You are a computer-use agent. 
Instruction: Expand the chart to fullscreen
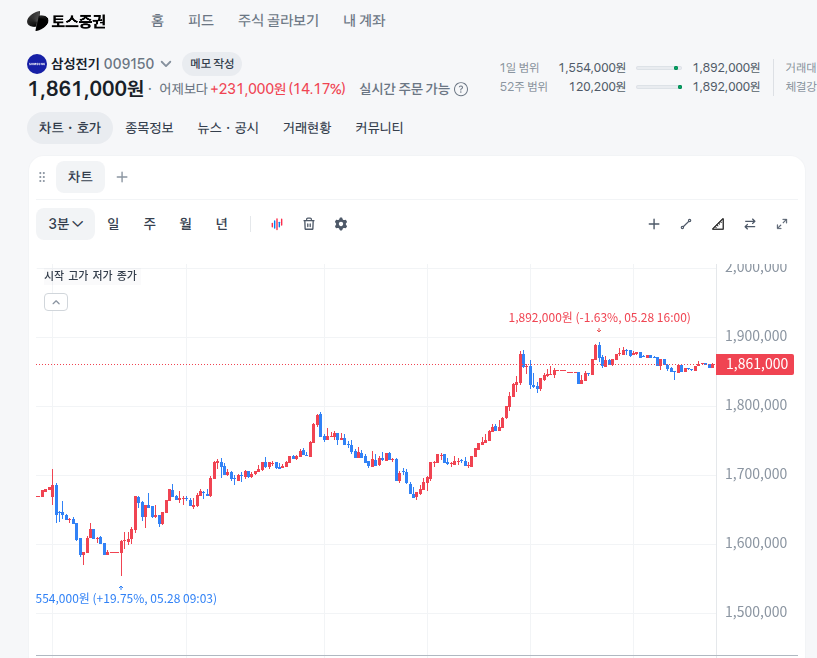pyautogui.click(x=782, y=224)
